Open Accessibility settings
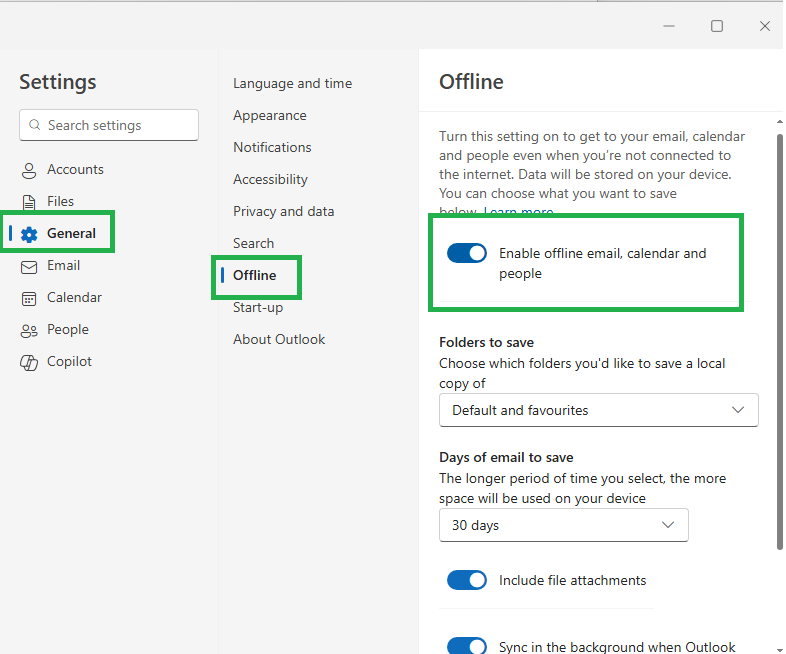Viewport: 786px width, 654px height. pos(270,179)
